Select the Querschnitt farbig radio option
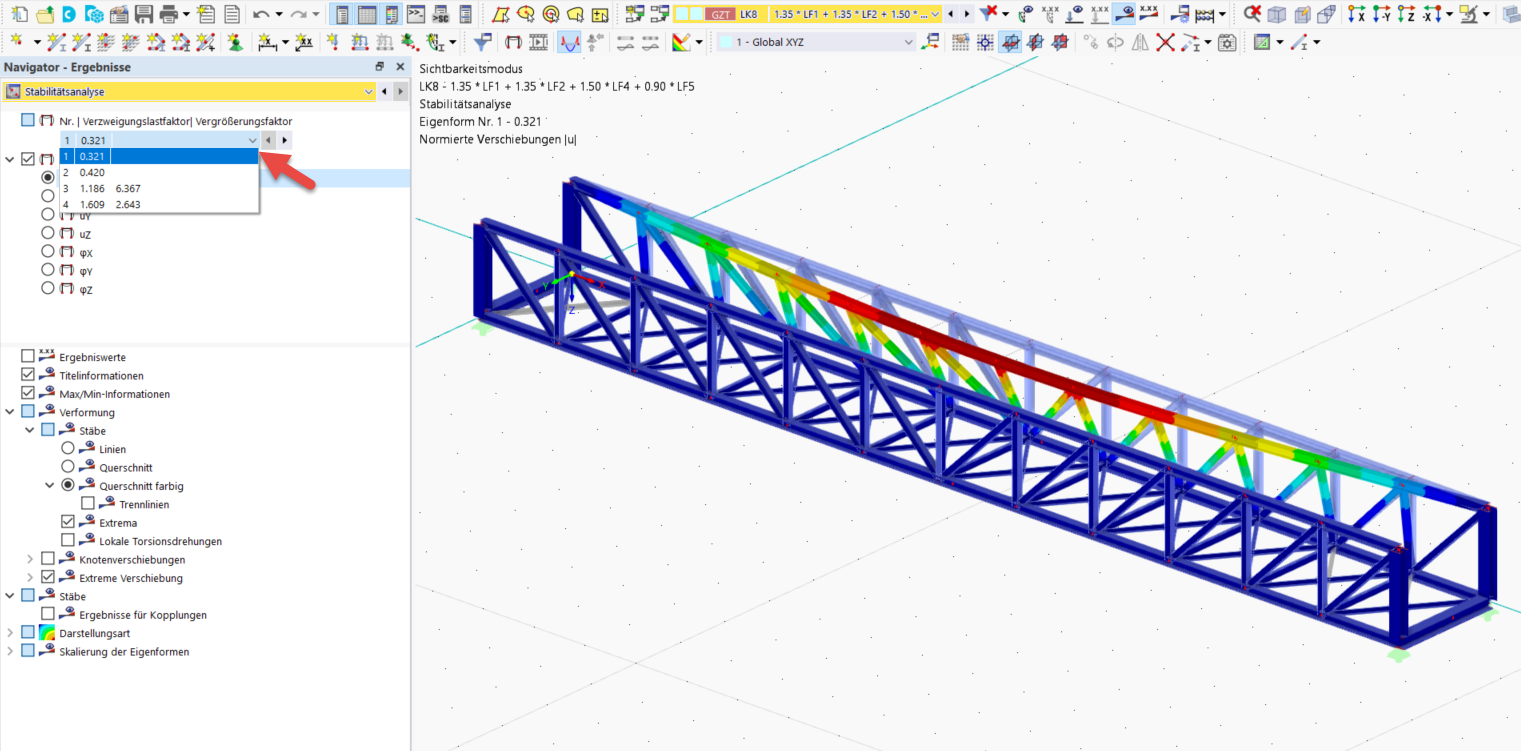The height and width of the screenshot is (751, 1521). click(68, 485)
